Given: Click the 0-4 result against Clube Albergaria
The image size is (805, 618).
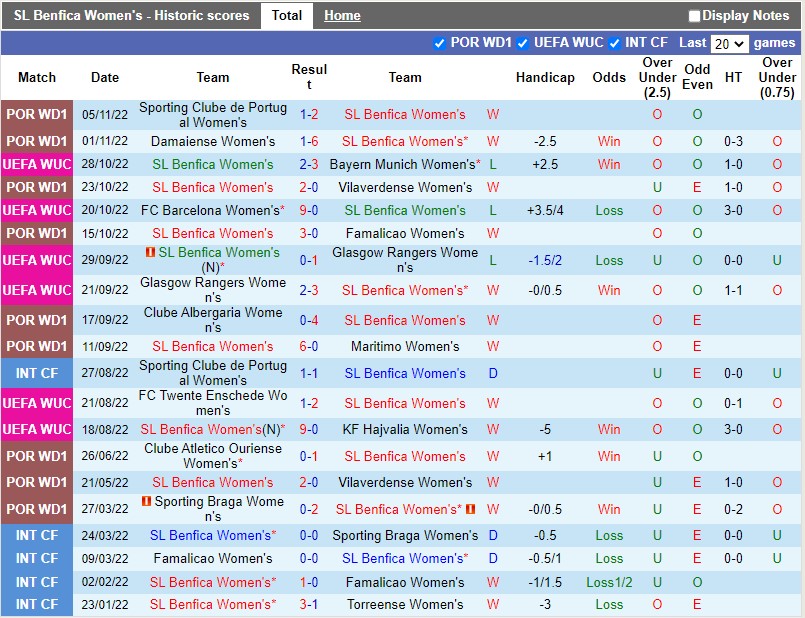Looking at the screenshot, I should click(x=309, y=320).
